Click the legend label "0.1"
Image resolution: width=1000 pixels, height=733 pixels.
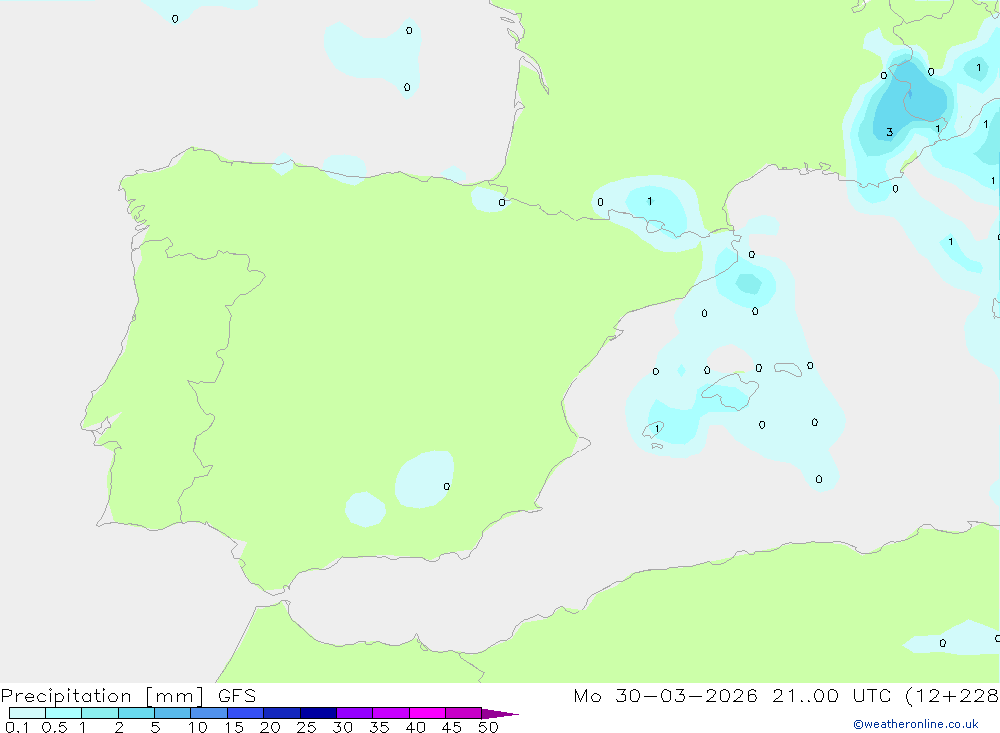click(17, 727)
